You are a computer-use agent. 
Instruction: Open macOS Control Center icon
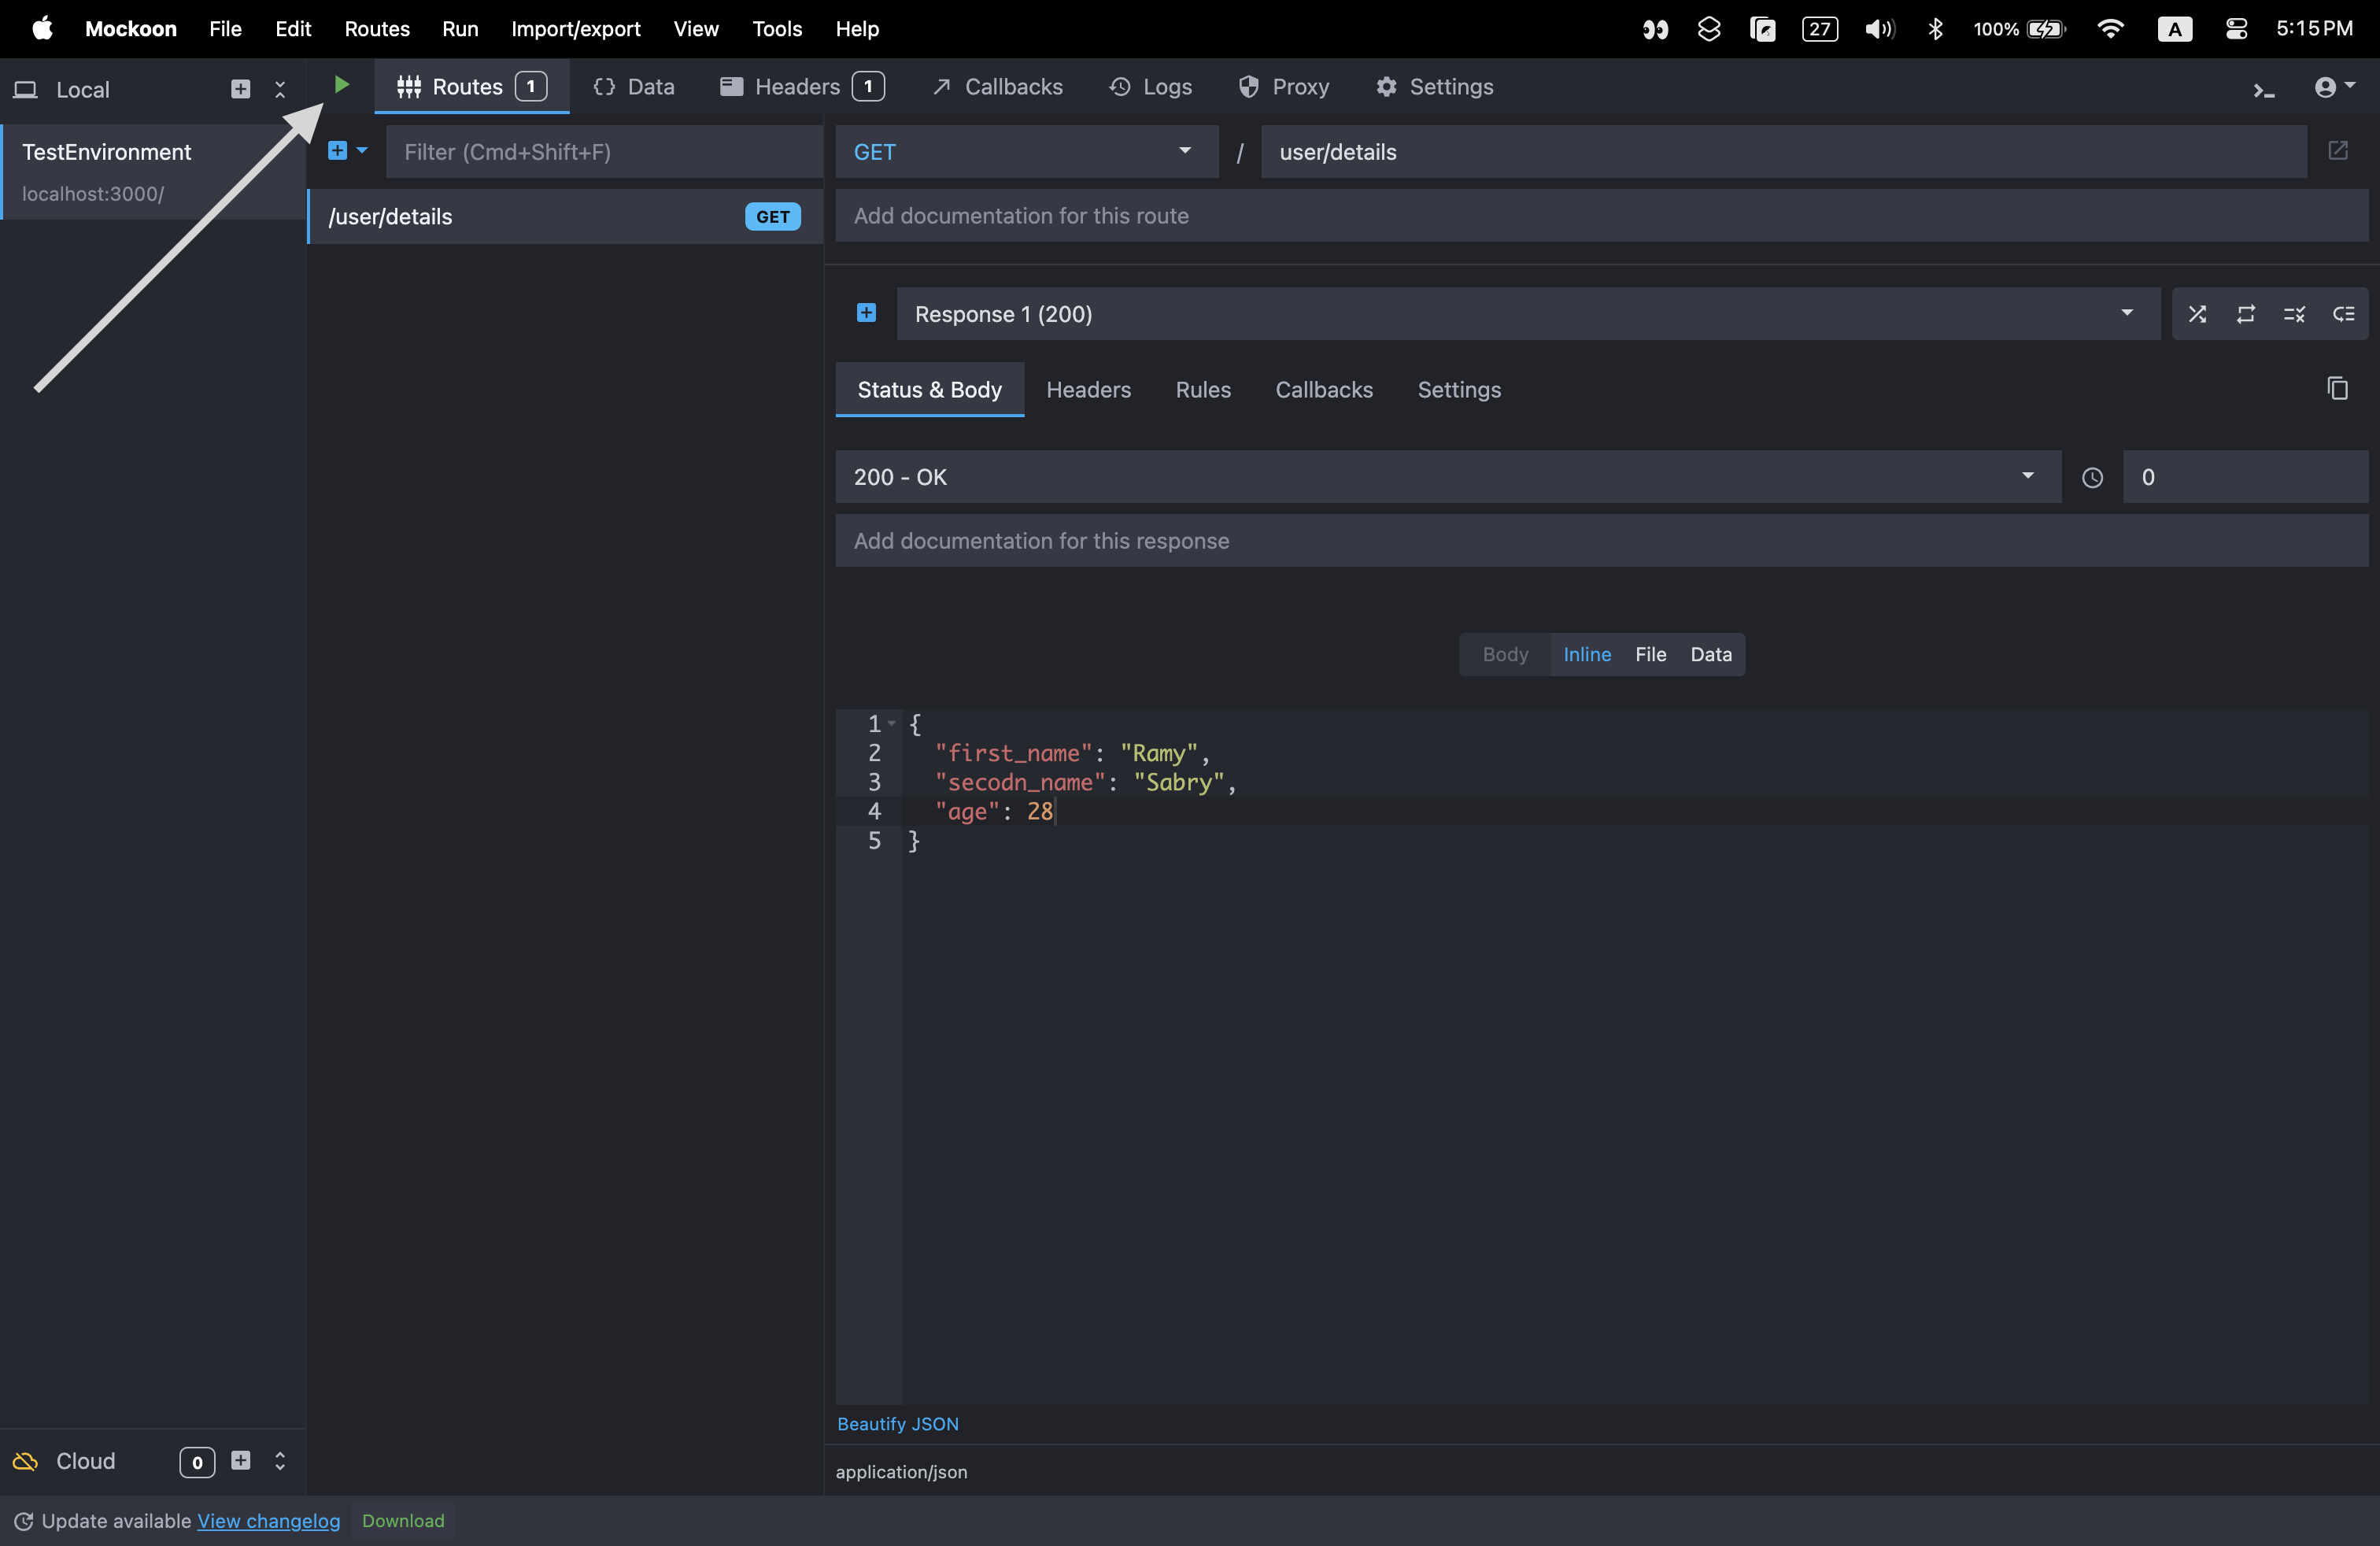[2236, 29]
